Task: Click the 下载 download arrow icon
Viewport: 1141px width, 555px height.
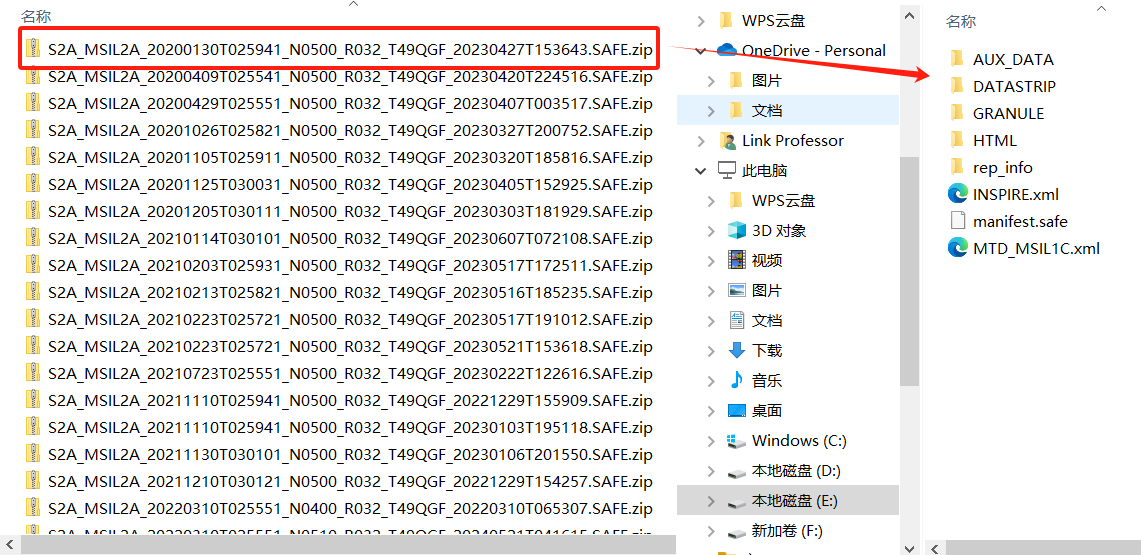Action: click(x=736, y=351)
